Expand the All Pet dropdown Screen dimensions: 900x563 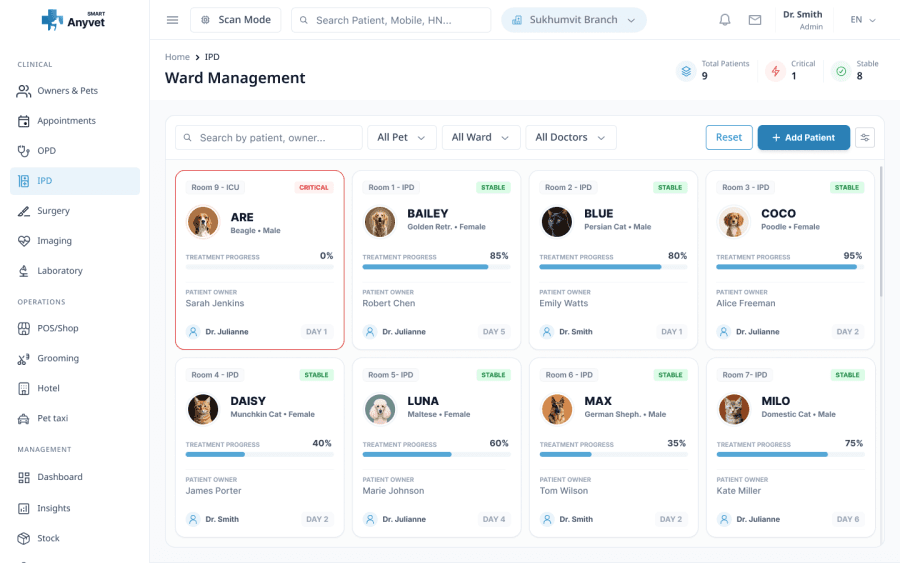pos(402,137)
